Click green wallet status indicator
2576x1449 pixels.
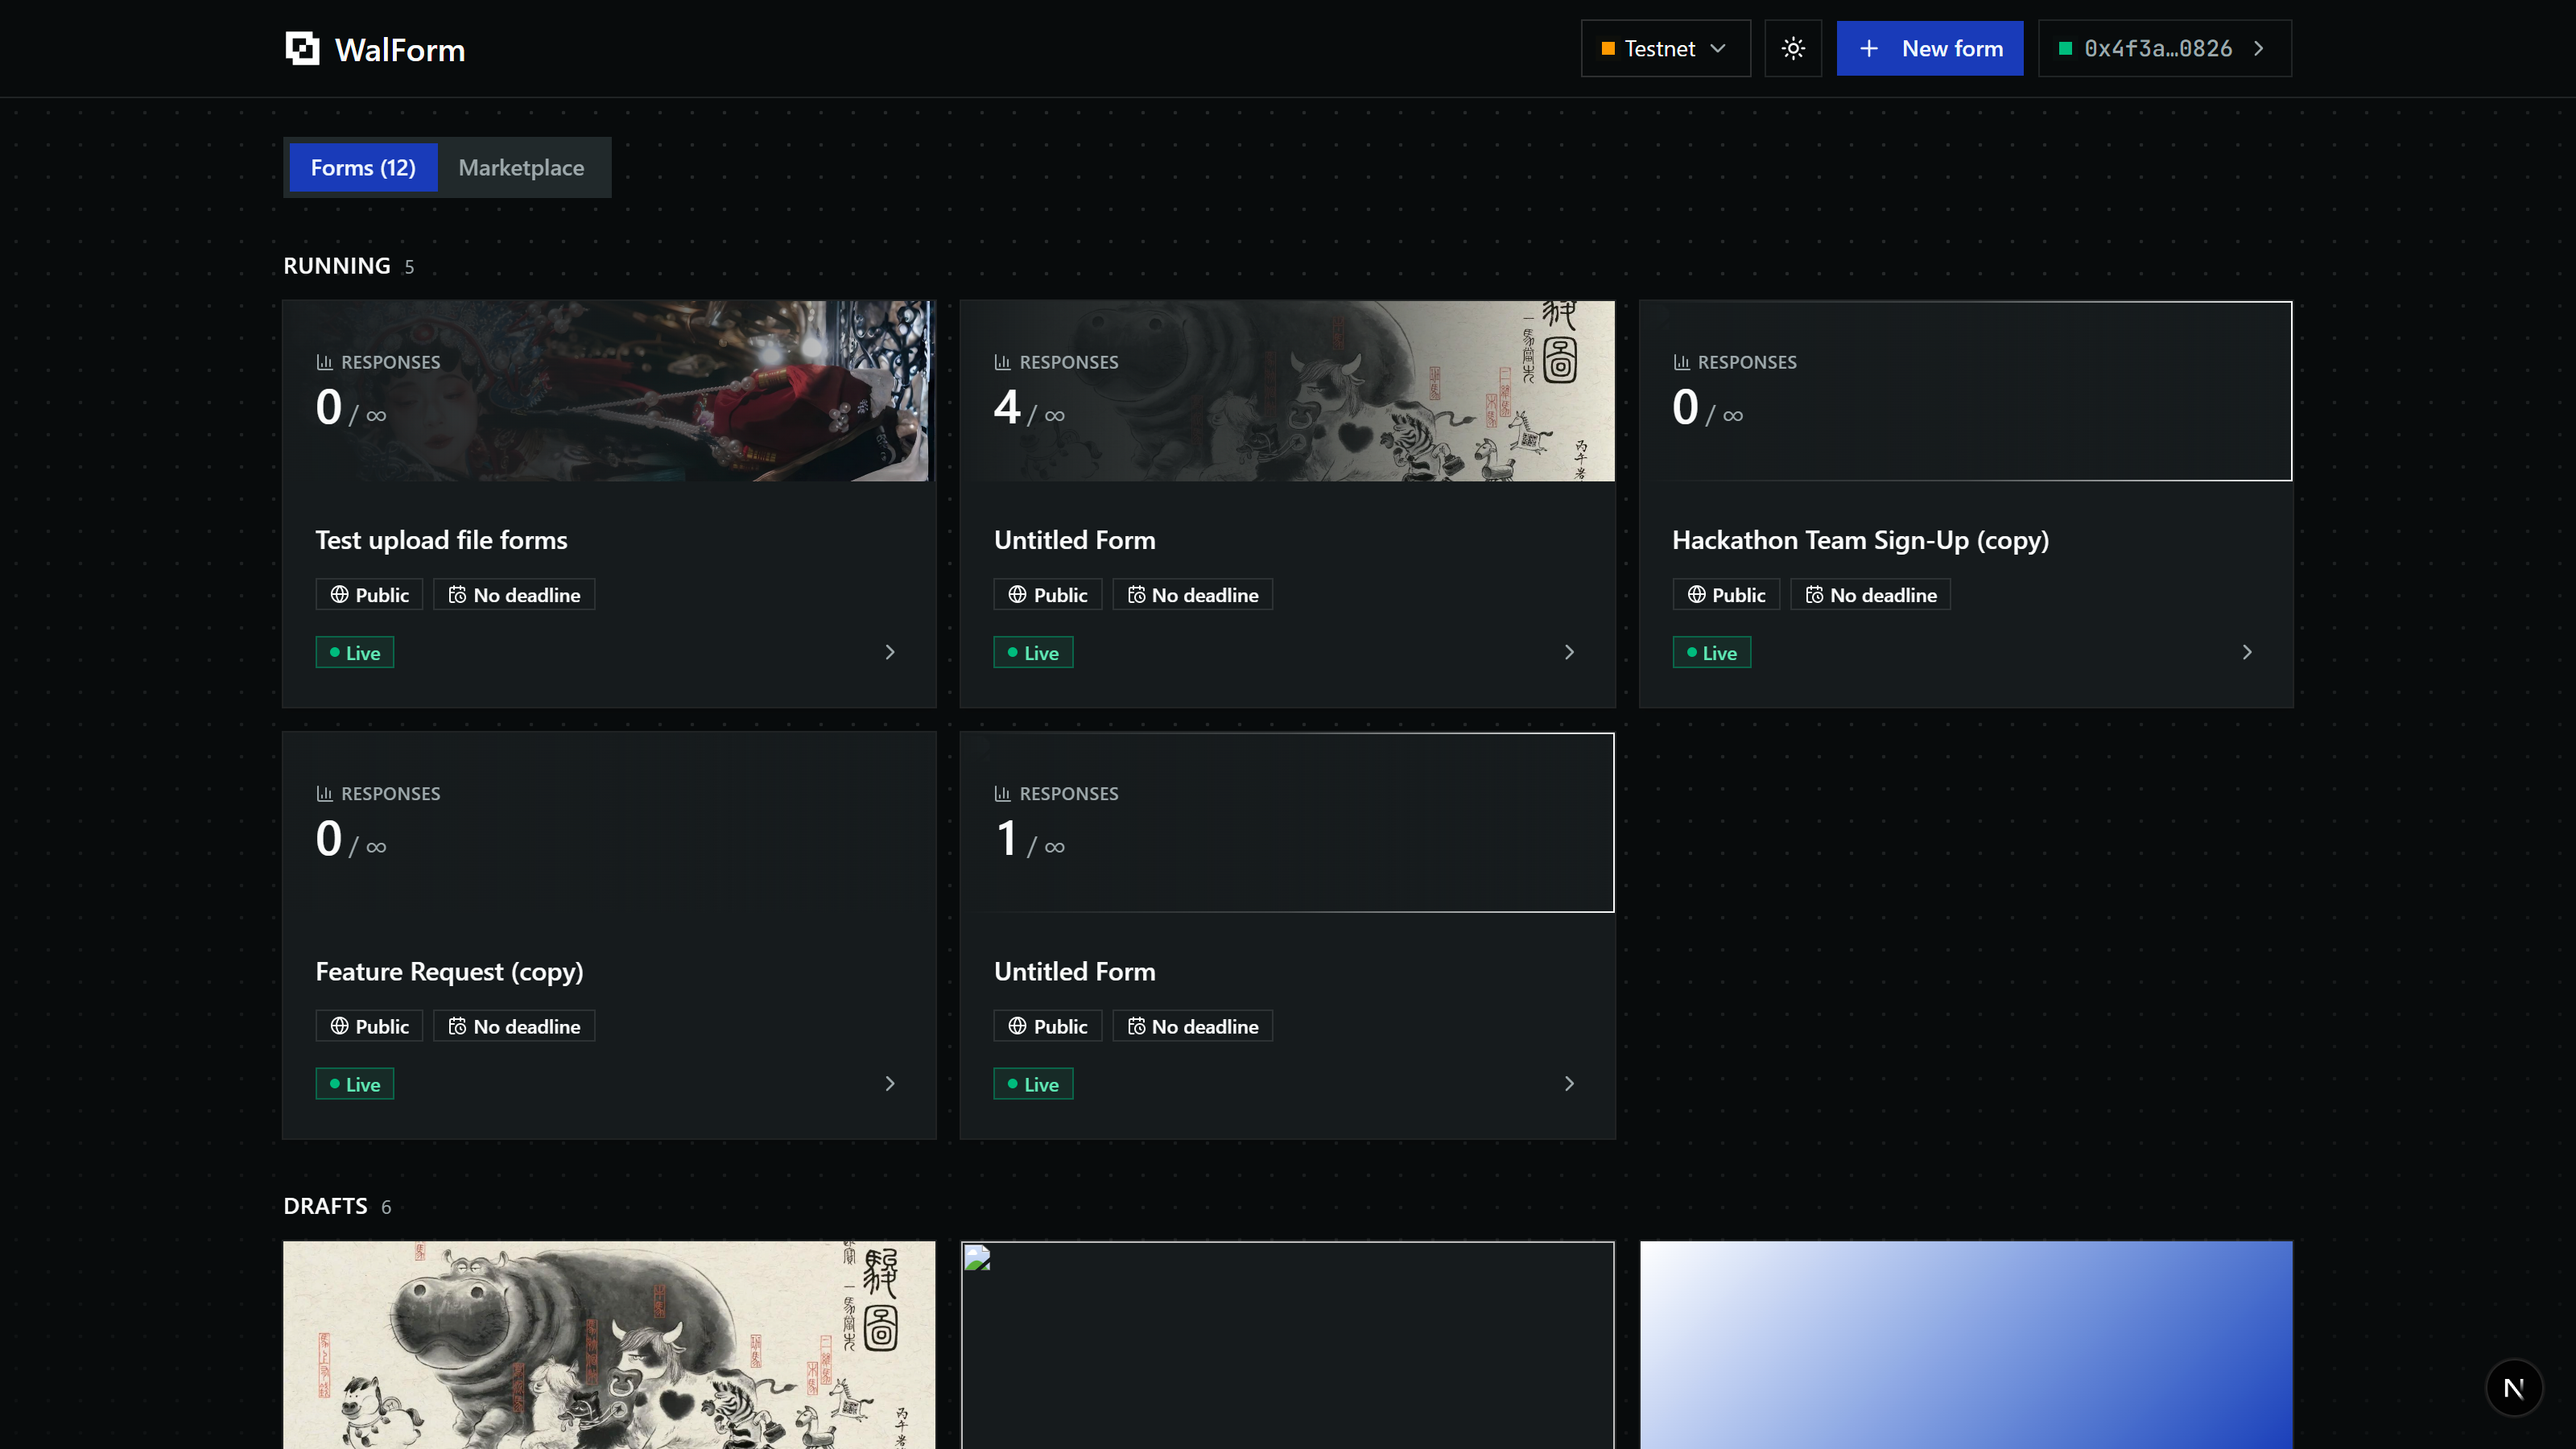coord(2065,48)
